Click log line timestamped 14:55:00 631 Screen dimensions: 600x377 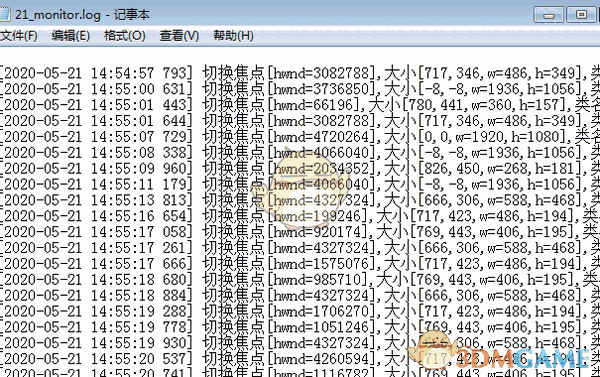[x=300, y=89]
